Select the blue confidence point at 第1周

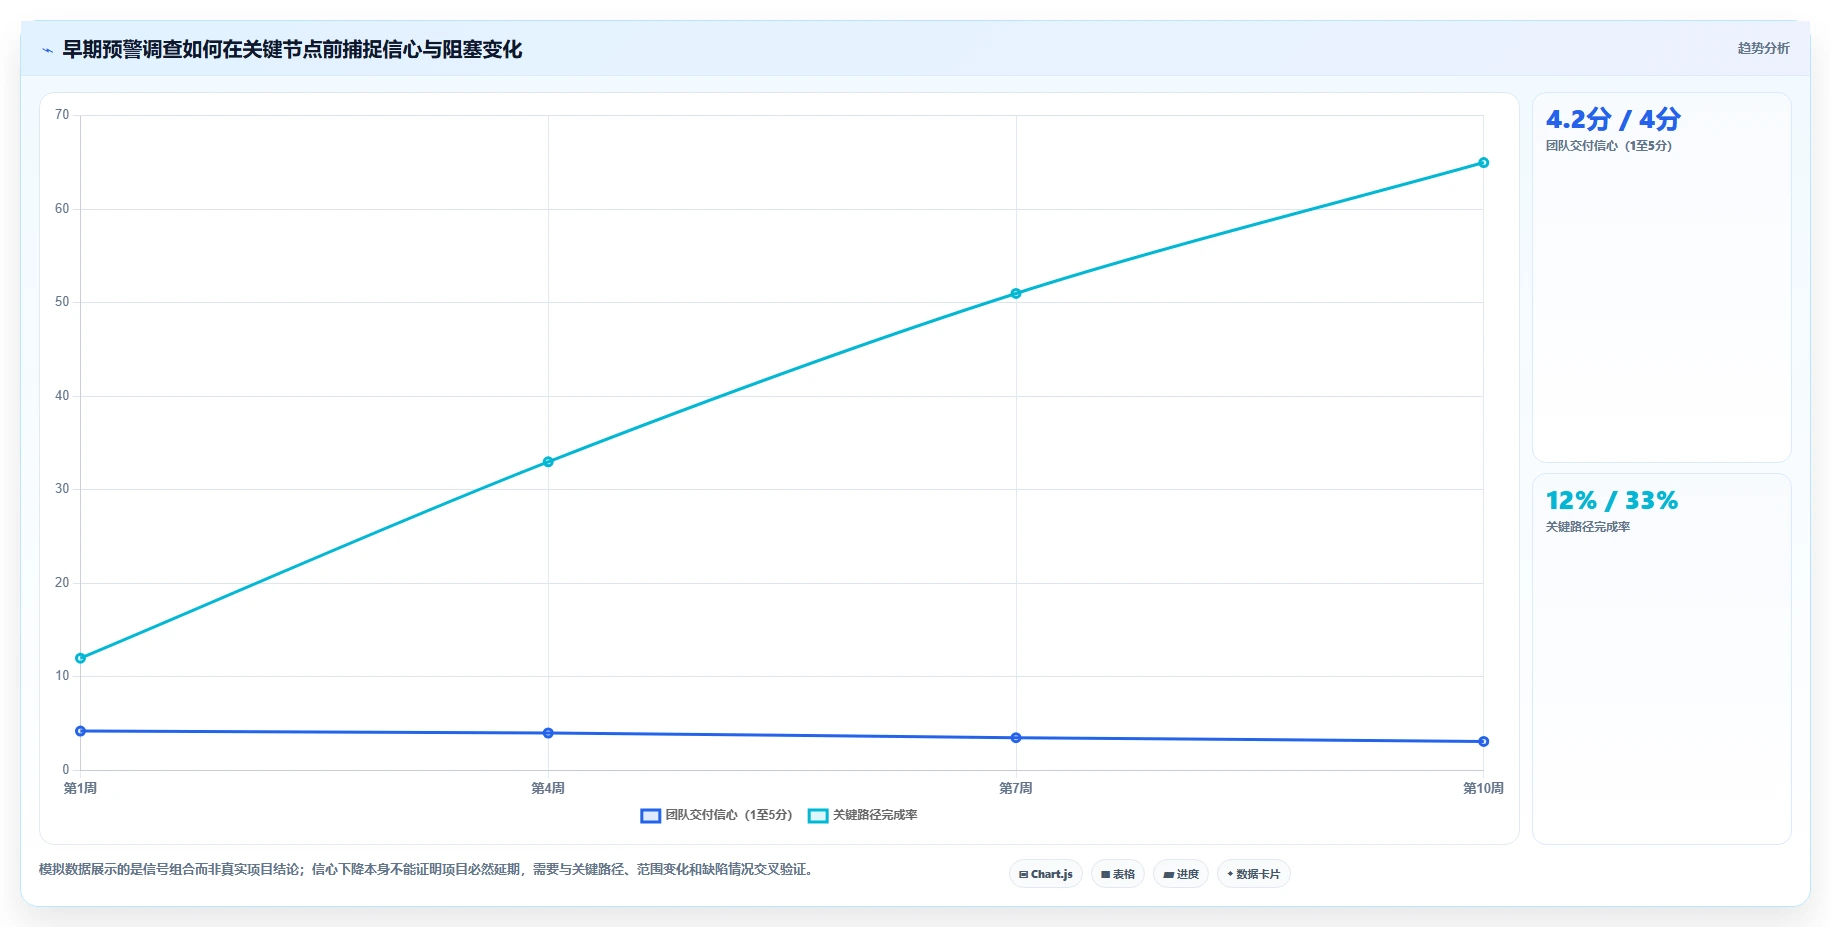click(81, 731)
